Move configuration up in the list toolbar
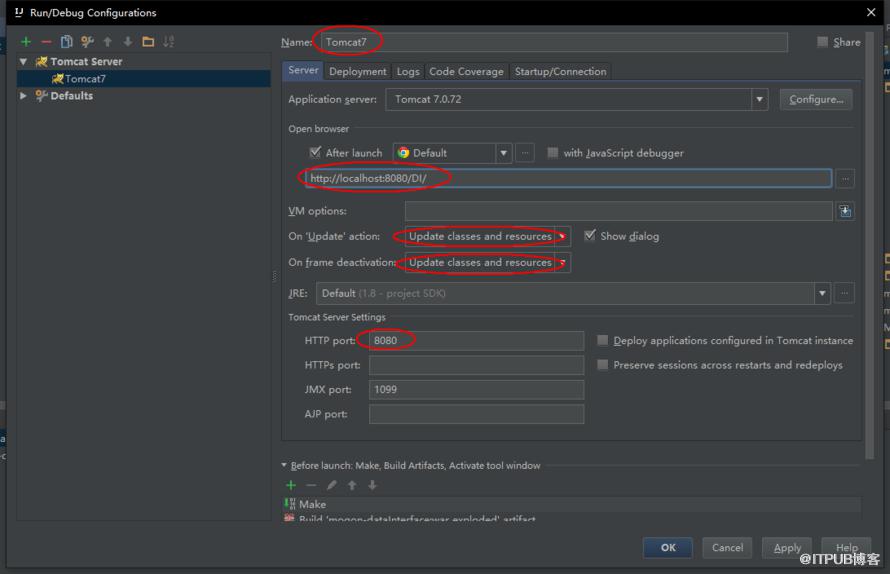890x574 pixels. point(107,41)
